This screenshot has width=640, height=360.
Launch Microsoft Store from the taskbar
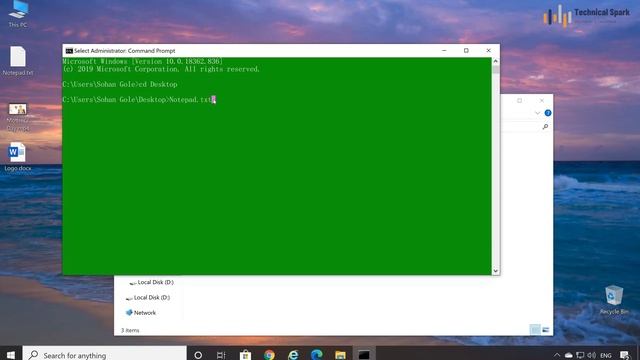coord(245,355)
